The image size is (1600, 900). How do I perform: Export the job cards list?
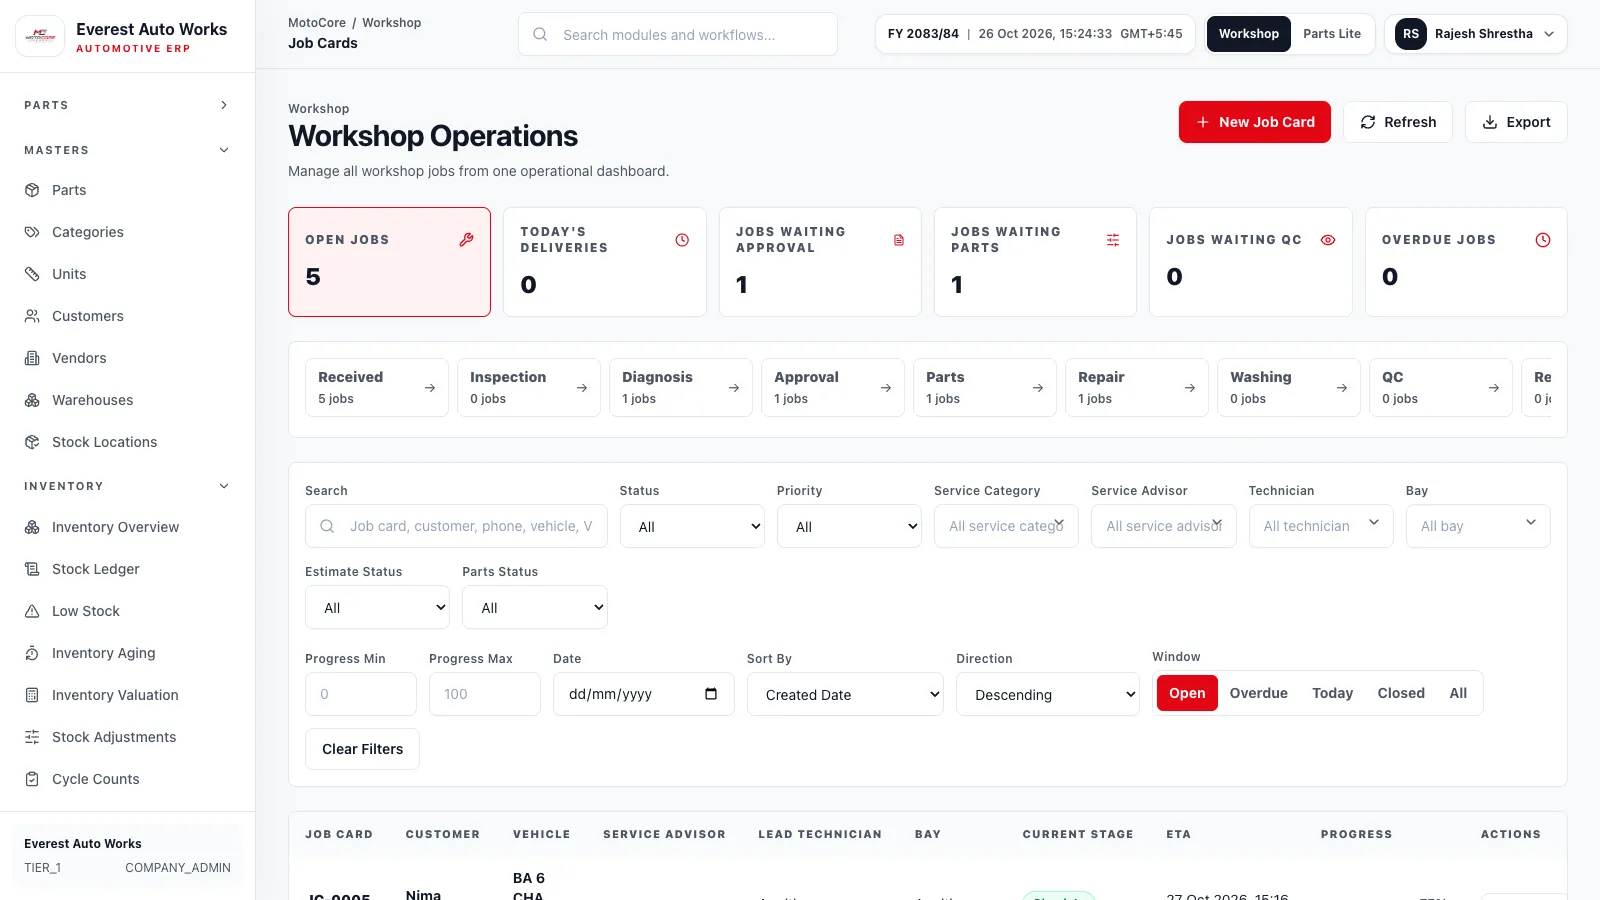point(1516,122)
